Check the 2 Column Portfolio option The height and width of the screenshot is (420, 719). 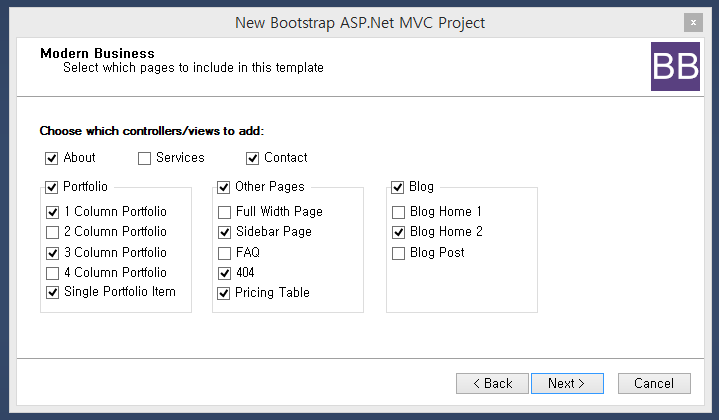pos(52,232)
